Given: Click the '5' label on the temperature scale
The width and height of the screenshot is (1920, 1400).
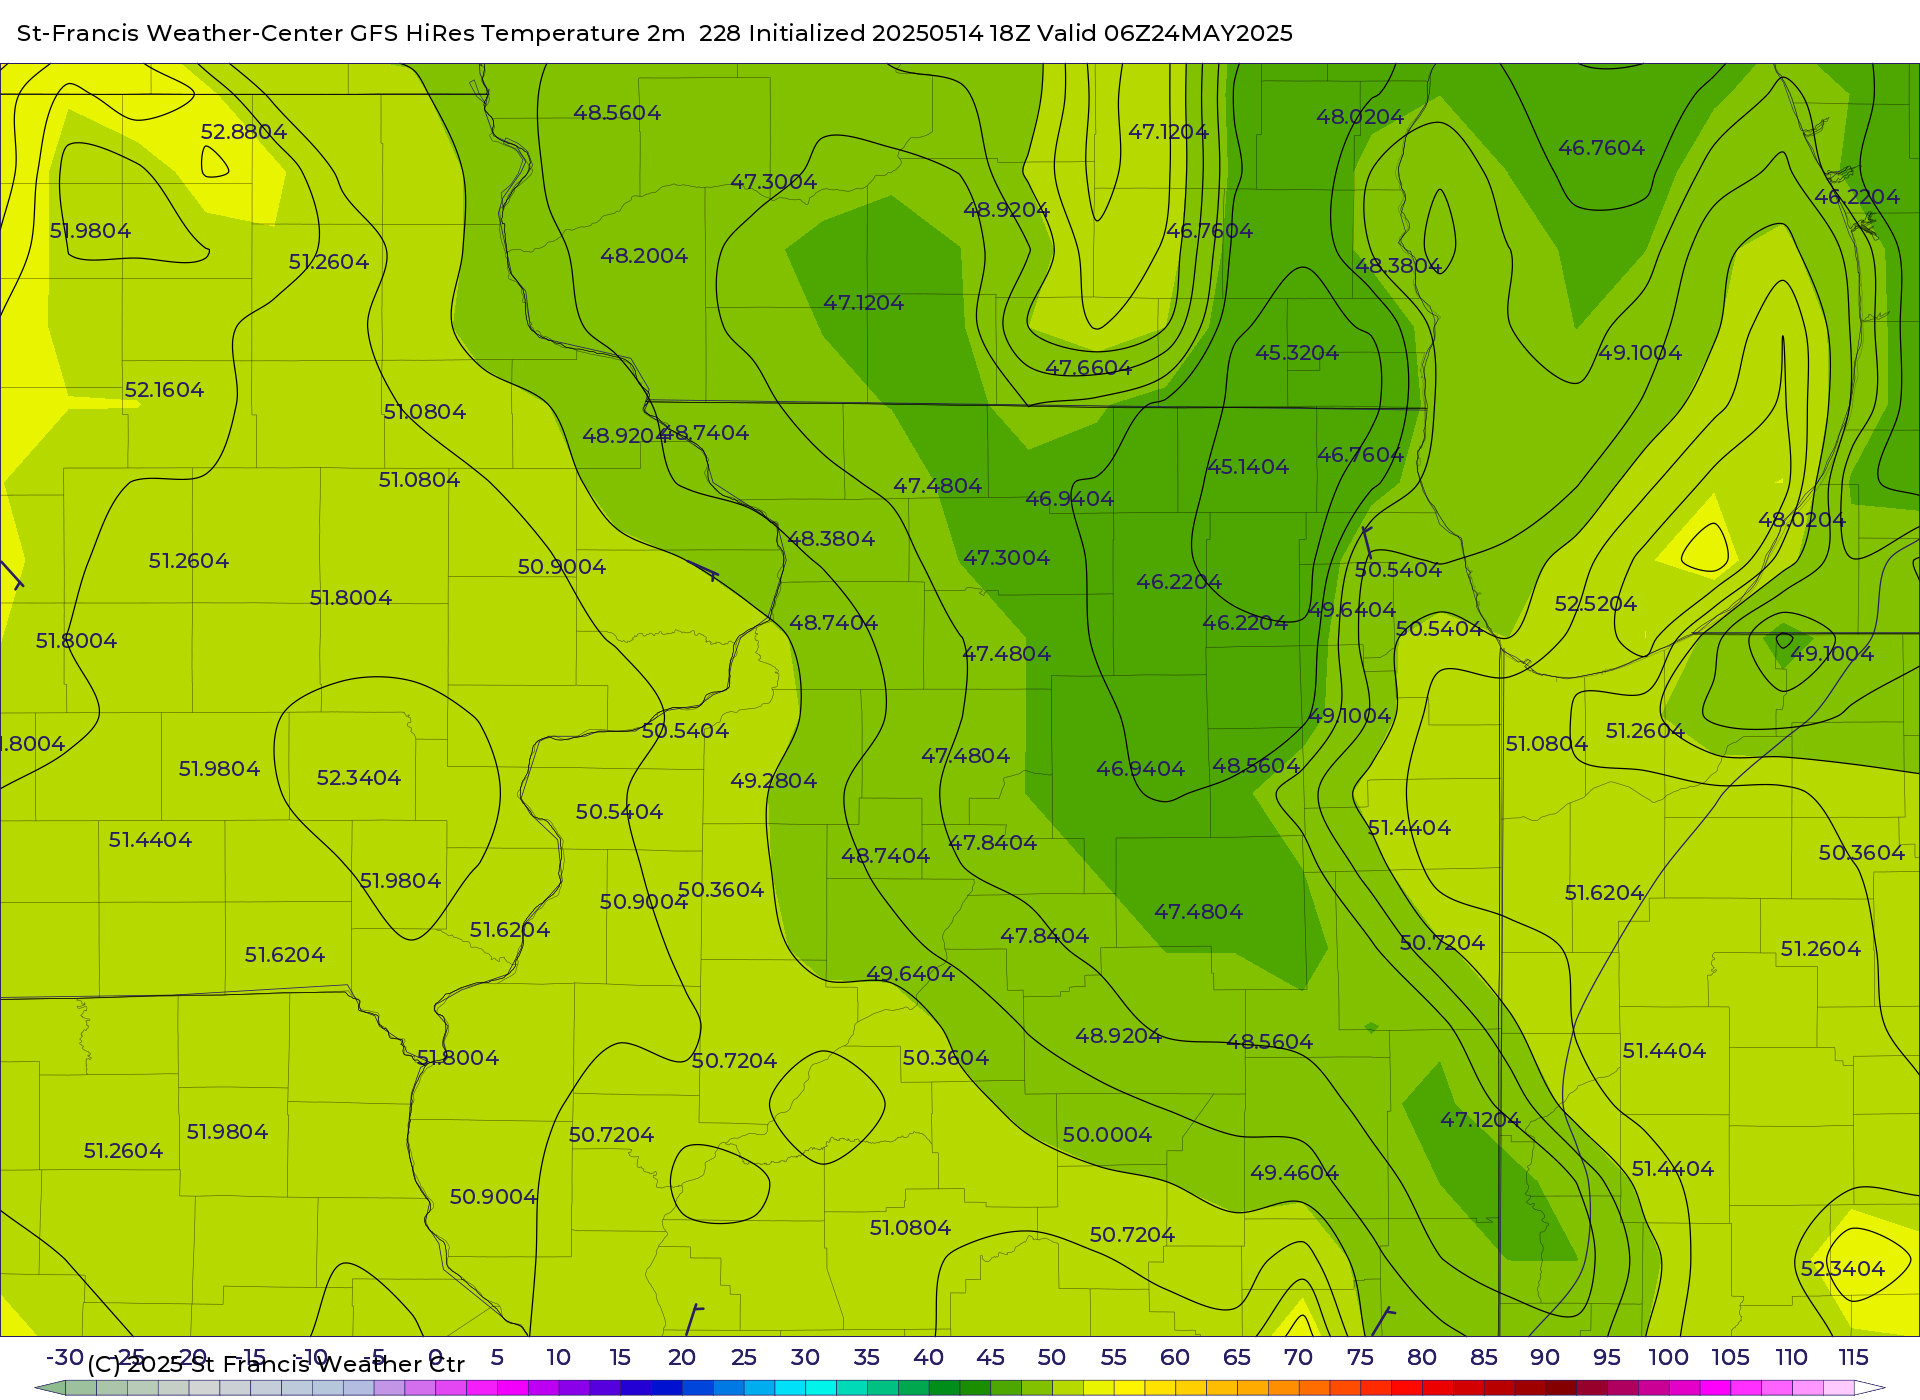Looking at the screenshot, I should [497, 1358].
